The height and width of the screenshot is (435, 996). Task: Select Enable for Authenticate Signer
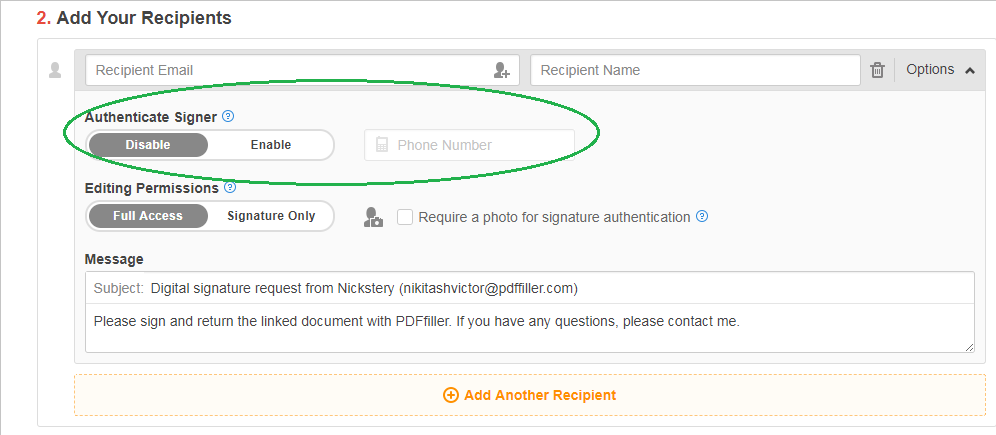click(271, 145)
